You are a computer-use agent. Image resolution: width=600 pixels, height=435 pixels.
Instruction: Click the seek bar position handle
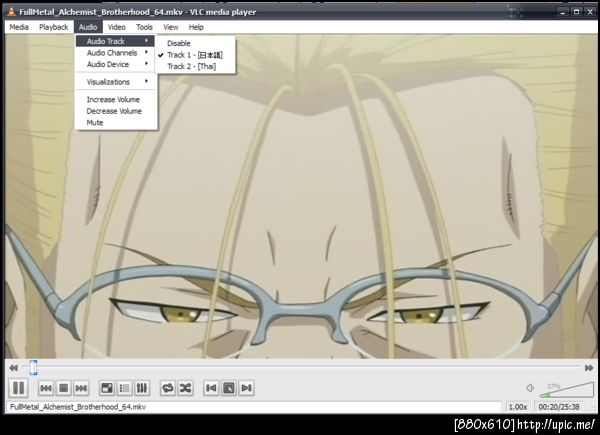click(33, 368)
